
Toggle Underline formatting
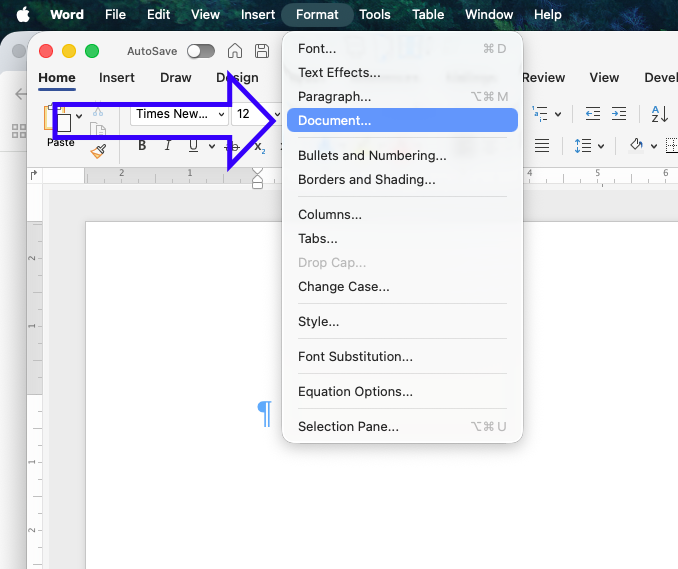[193, 146]
